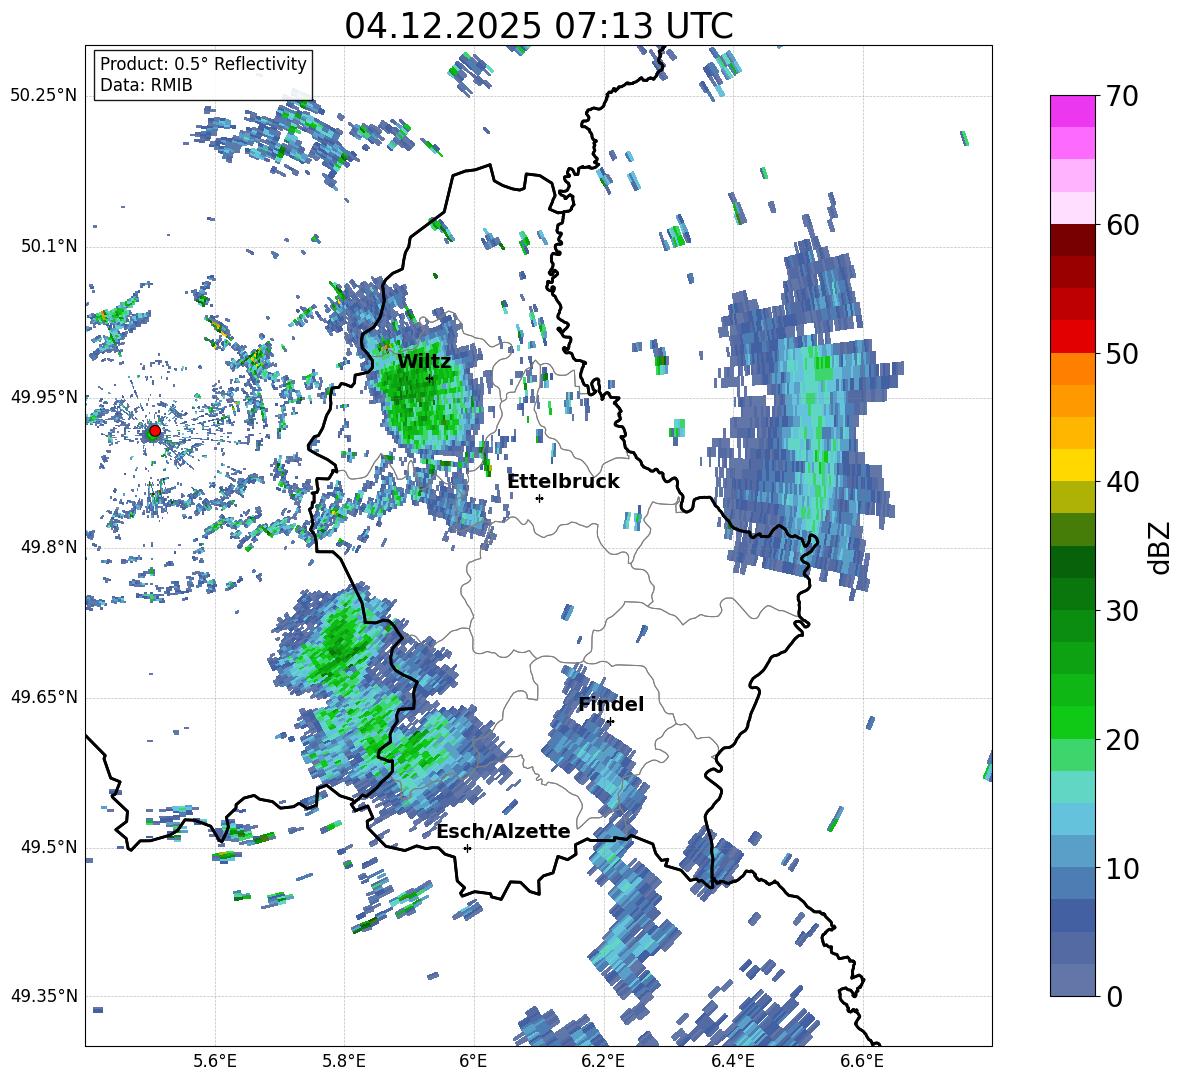Click the 6.2°E longitude label

coord(603,1061)
